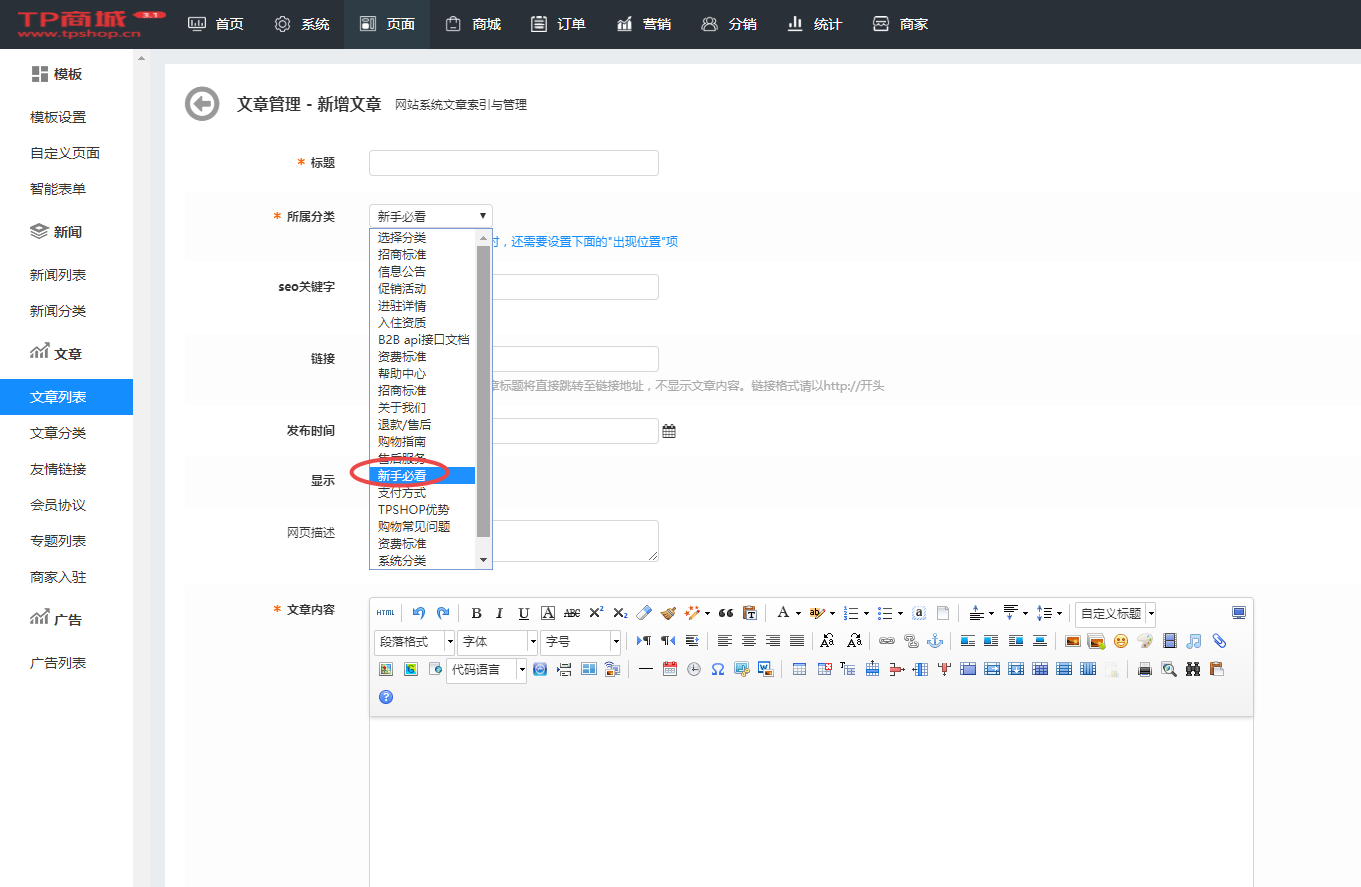Insert a special character with the Omega icon
The image size is (1361, 887).
(717, 669)
